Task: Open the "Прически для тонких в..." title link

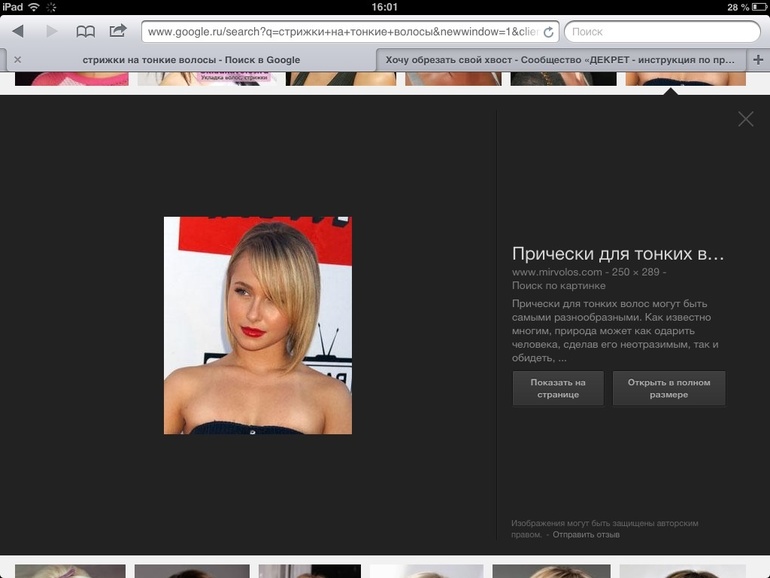Action: pos(617,254)
